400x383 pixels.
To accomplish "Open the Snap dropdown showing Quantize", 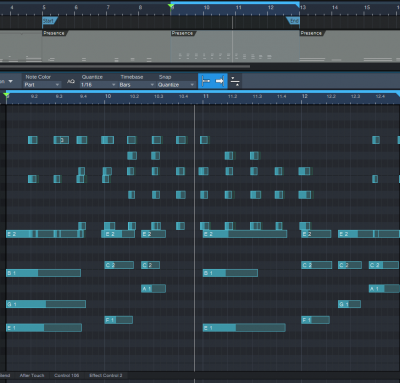I will (176, 85).
